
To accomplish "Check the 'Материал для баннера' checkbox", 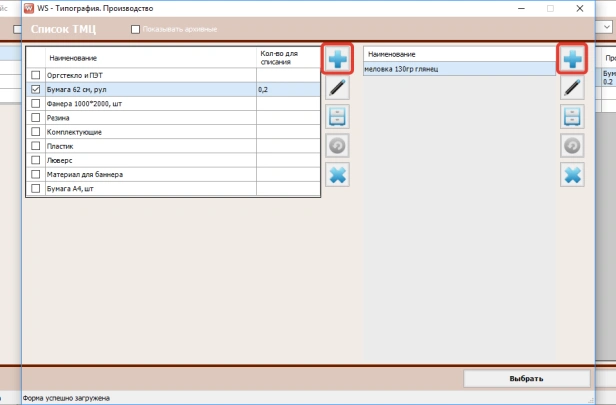I will [37, 174].
